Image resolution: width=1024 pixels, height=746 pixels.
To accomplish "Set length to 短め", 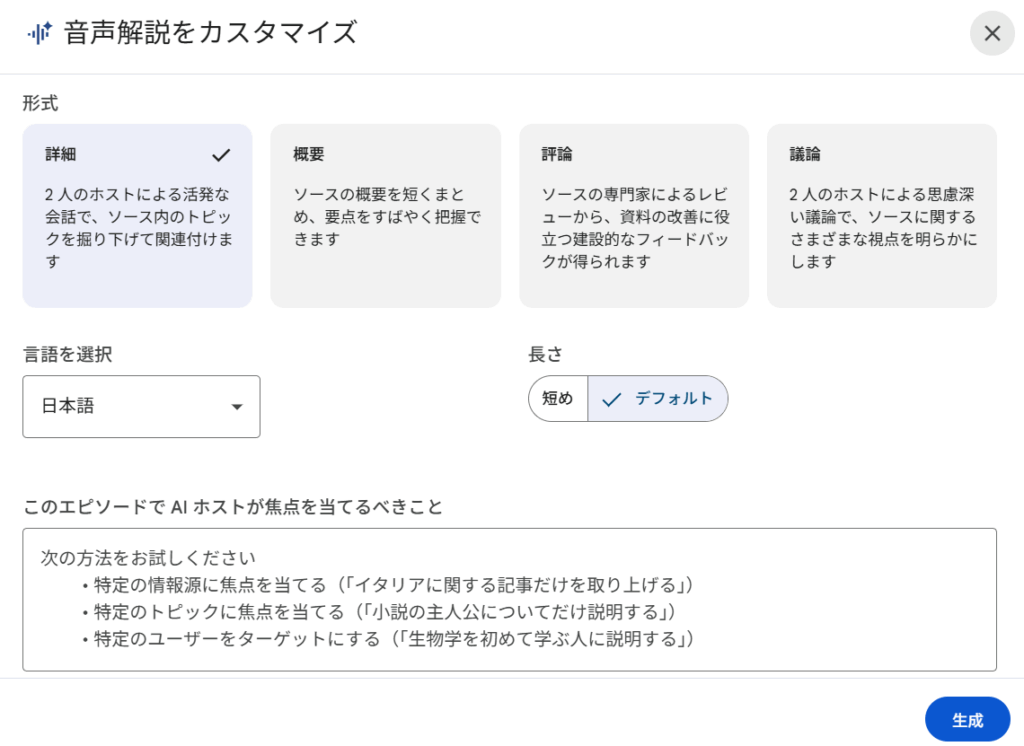I will coord(558,398).
